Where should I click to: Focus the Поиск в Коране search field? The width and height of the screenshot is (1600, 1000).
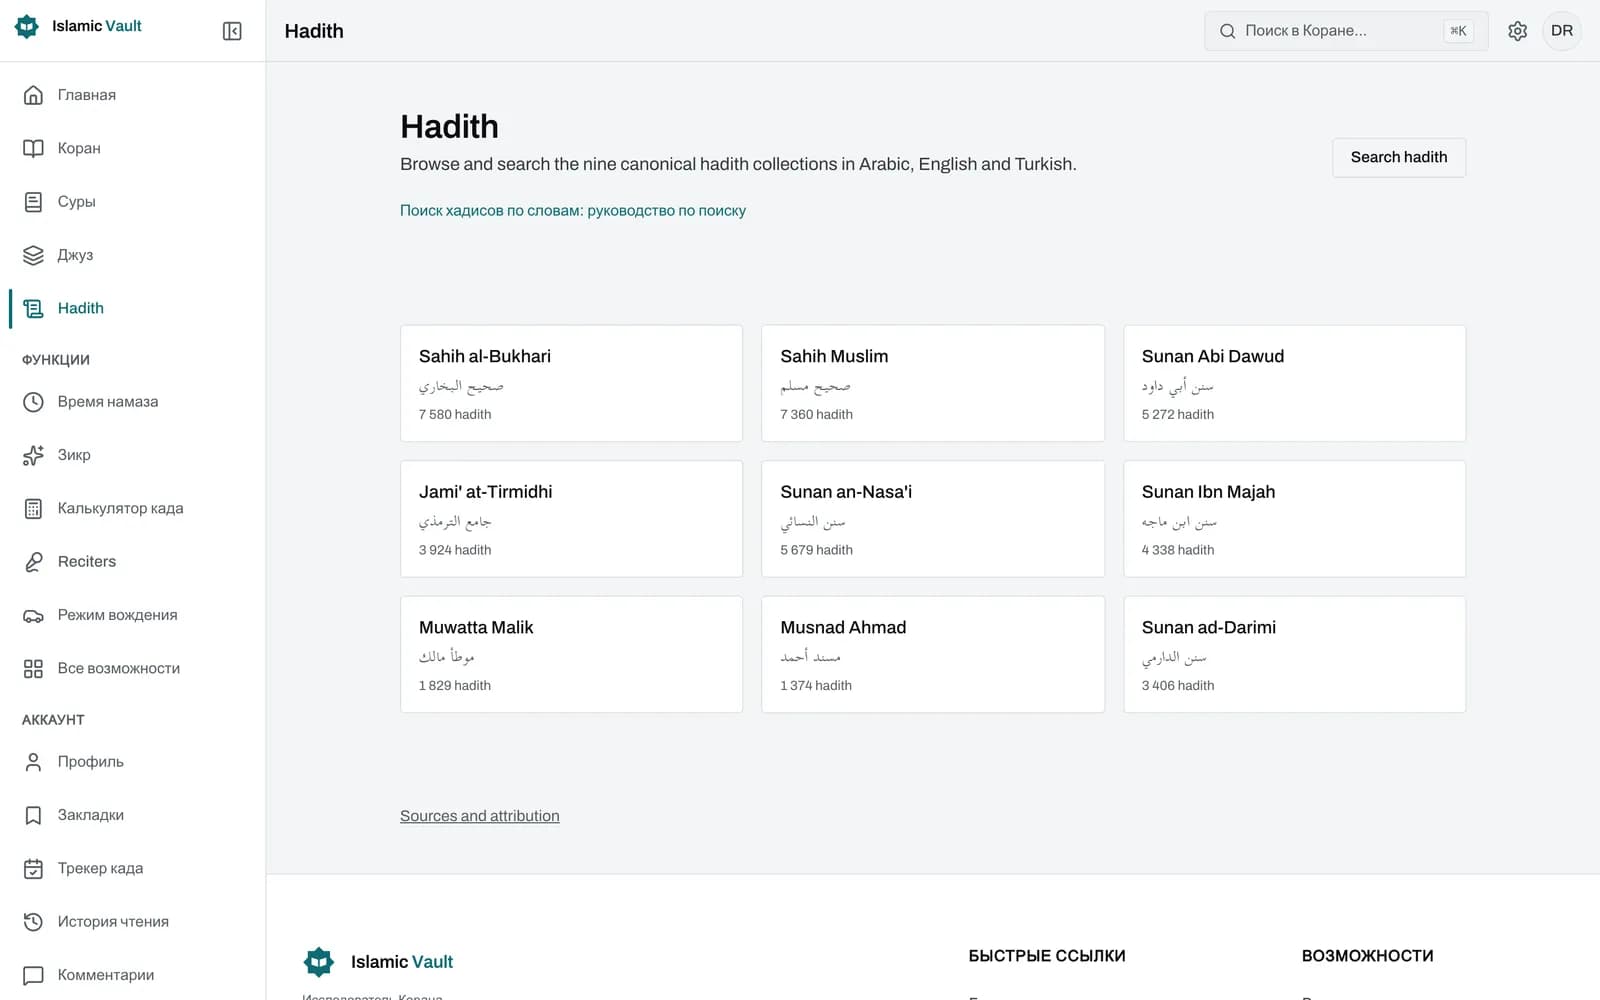pyautogui.click(x=1346, y=31)
